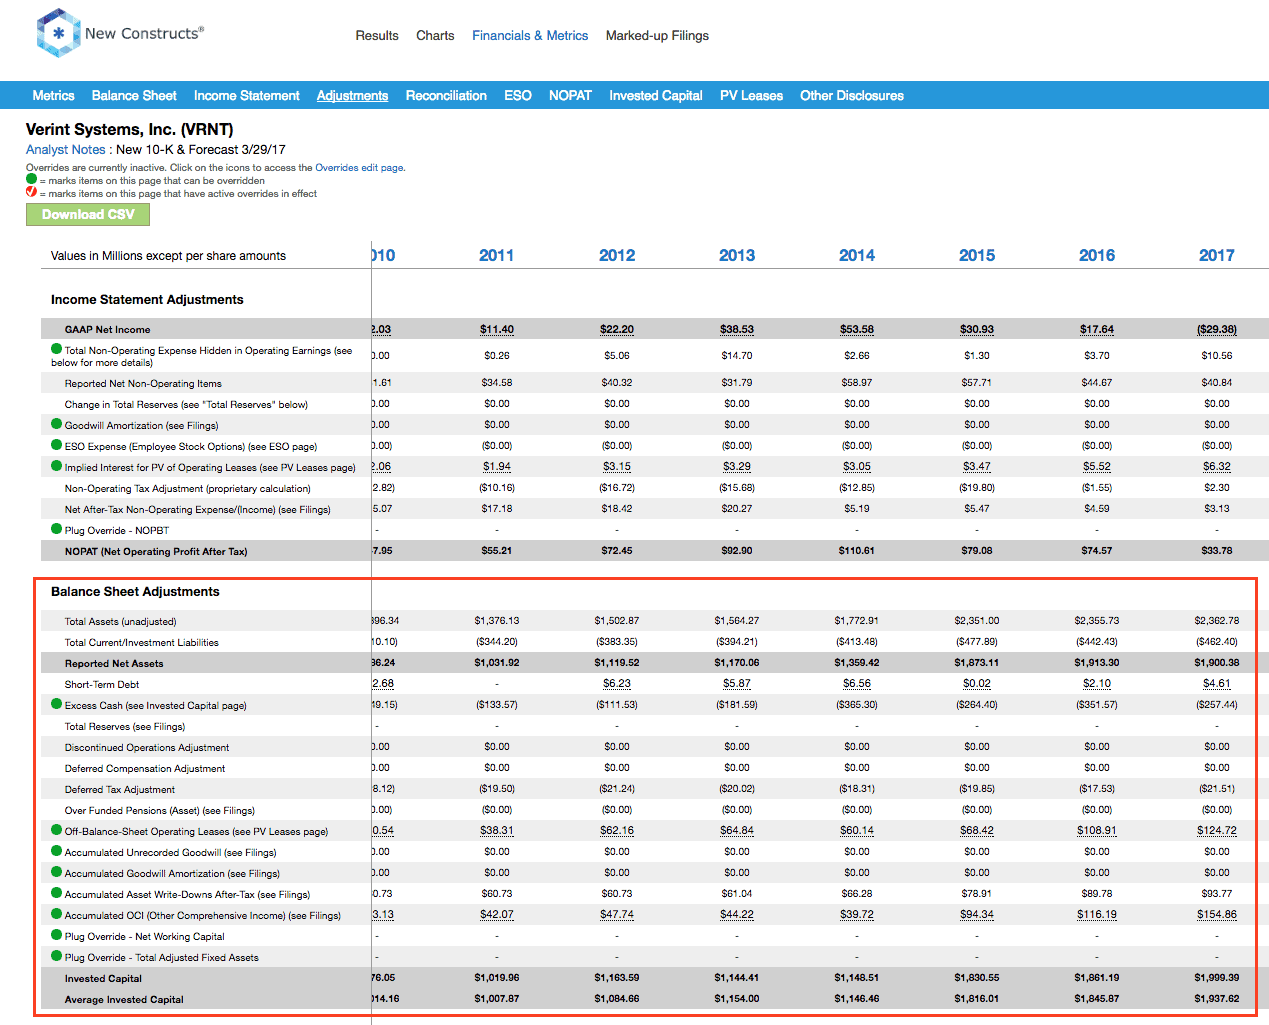Click green override dot beside Accumulated Unrecorded Goodwill
This screenshot has width=1269, height=1025.
click(x=57, y=851)
